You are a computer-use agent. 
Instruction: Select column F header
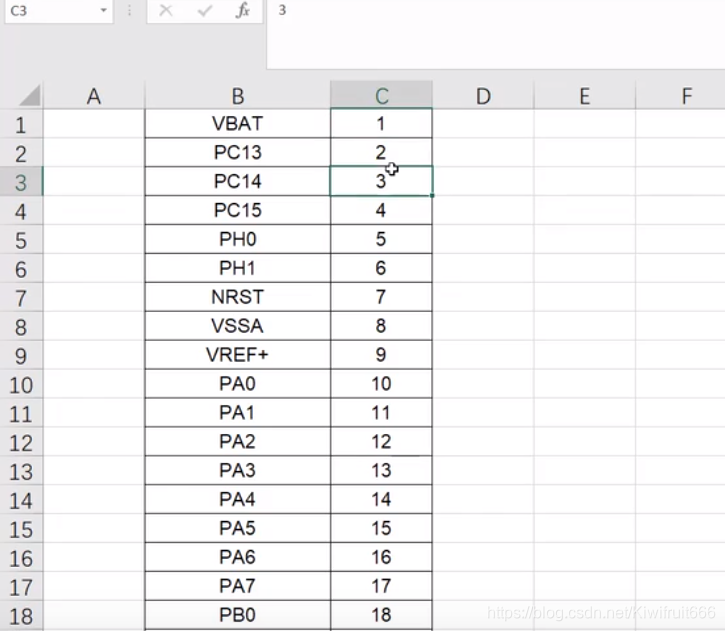click(x=686, y=96)
